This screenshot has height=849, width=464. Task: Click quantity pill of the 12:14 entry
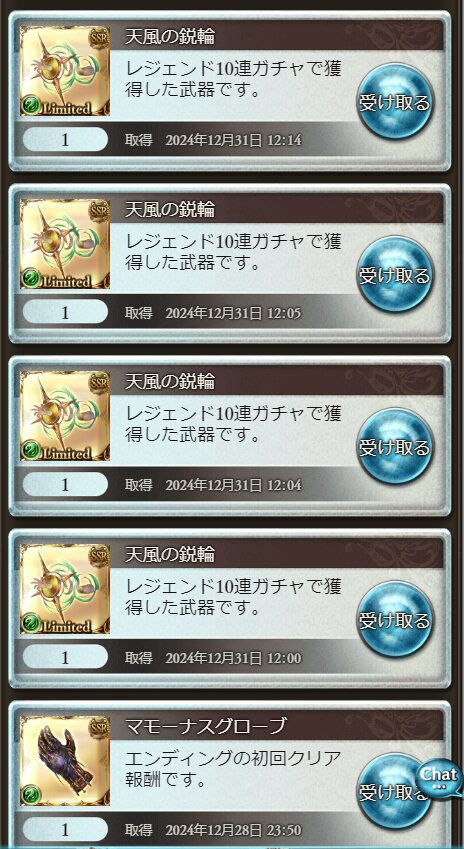(66, 140)
